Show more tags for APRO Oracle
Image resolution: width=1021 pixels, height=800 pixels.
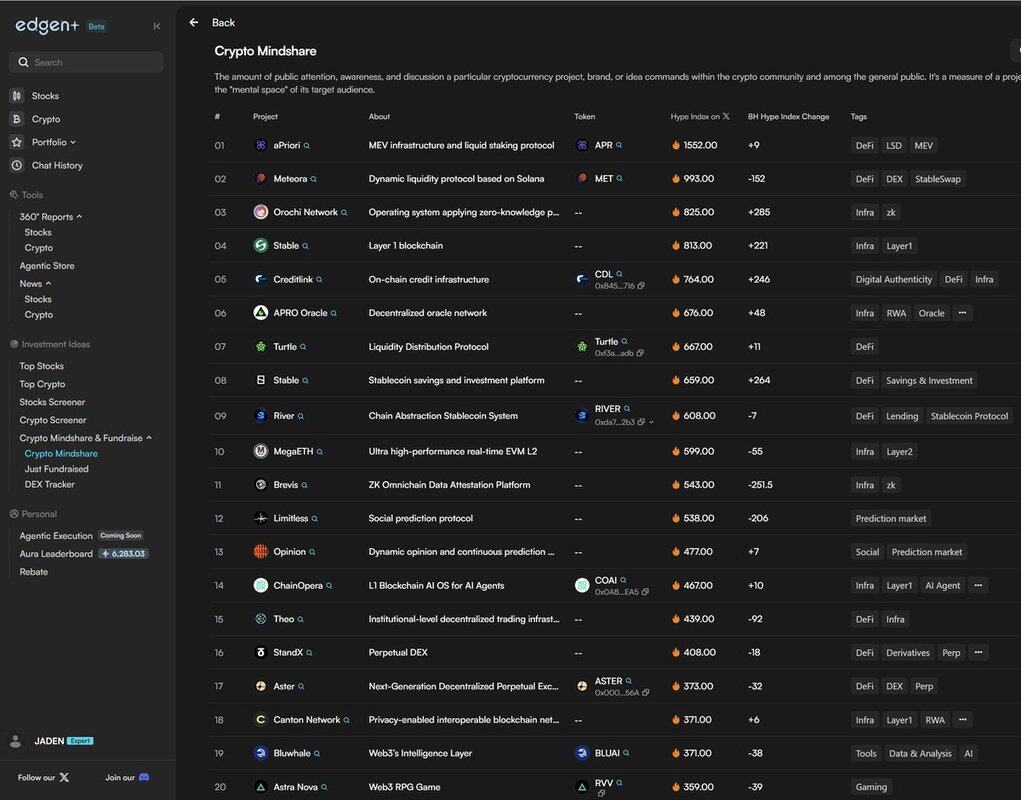(962, 313)
